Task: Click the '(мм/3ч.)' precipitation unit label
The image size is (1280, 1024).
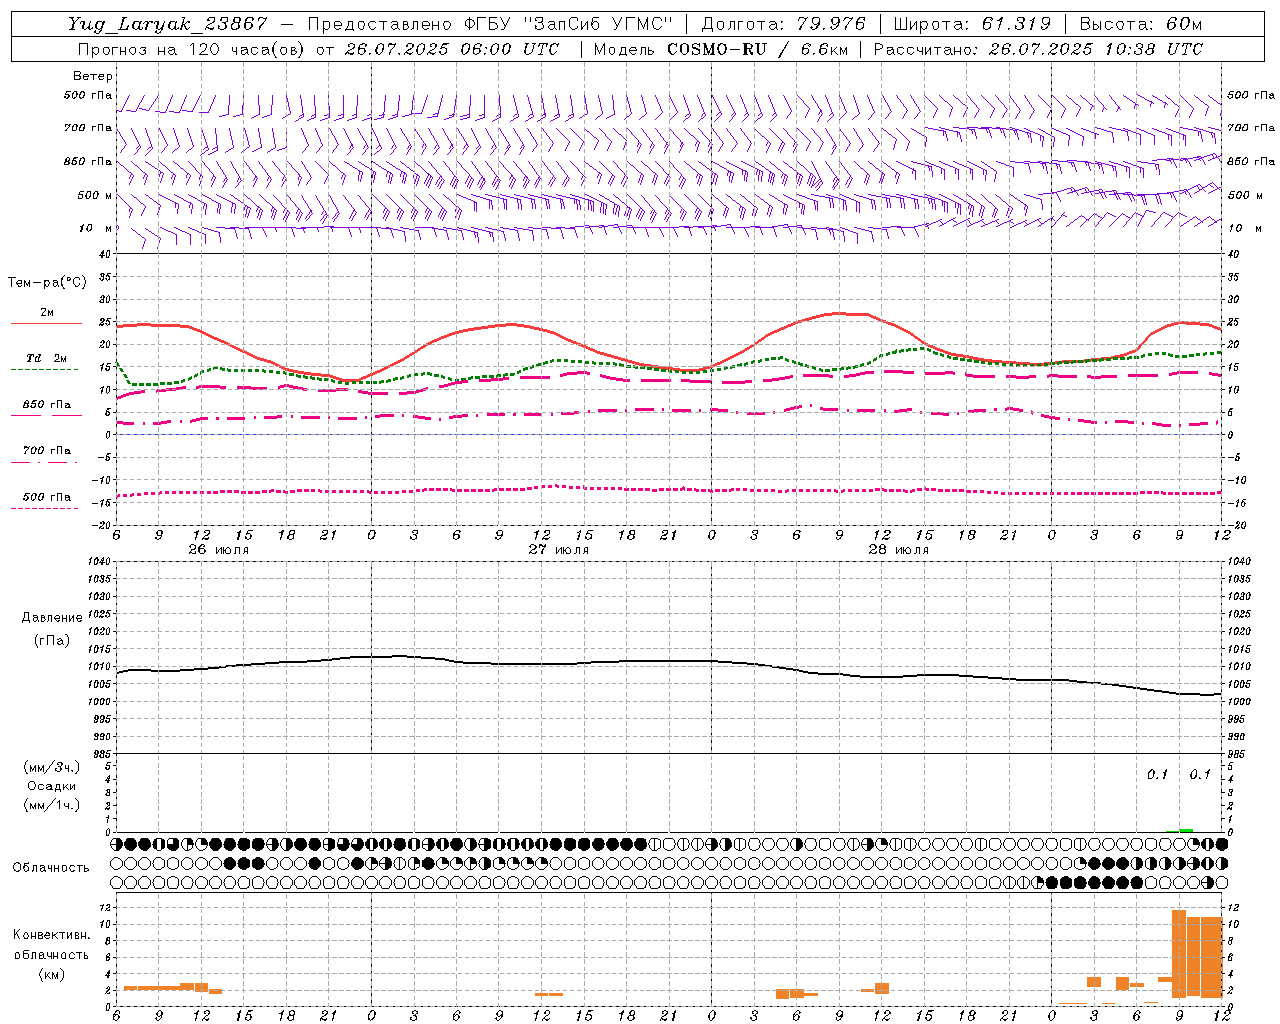Action: (52, 767)
